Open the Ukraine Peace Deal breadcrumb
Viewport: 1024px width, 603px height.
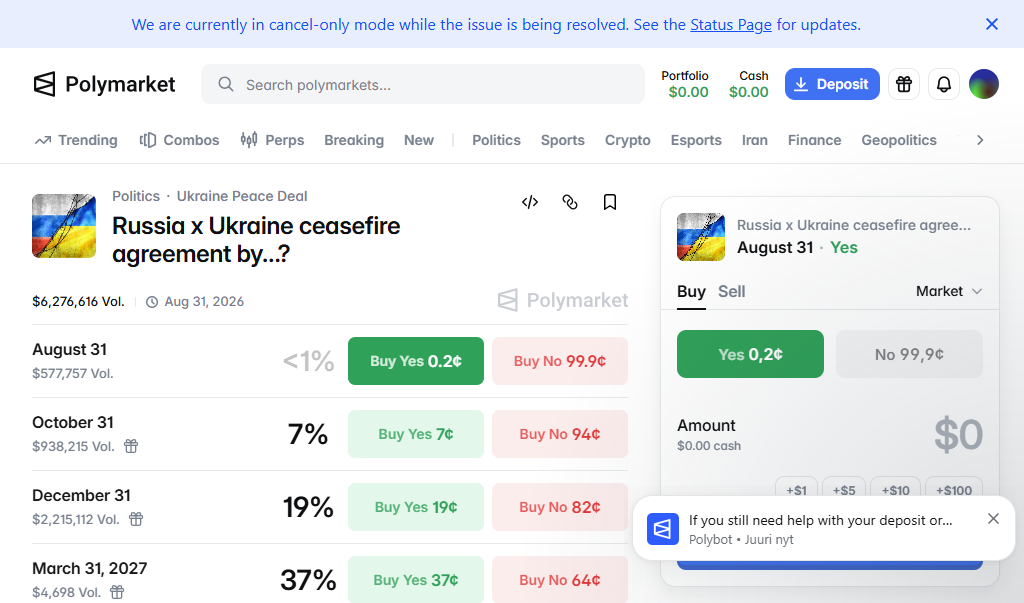click(242, 196)
